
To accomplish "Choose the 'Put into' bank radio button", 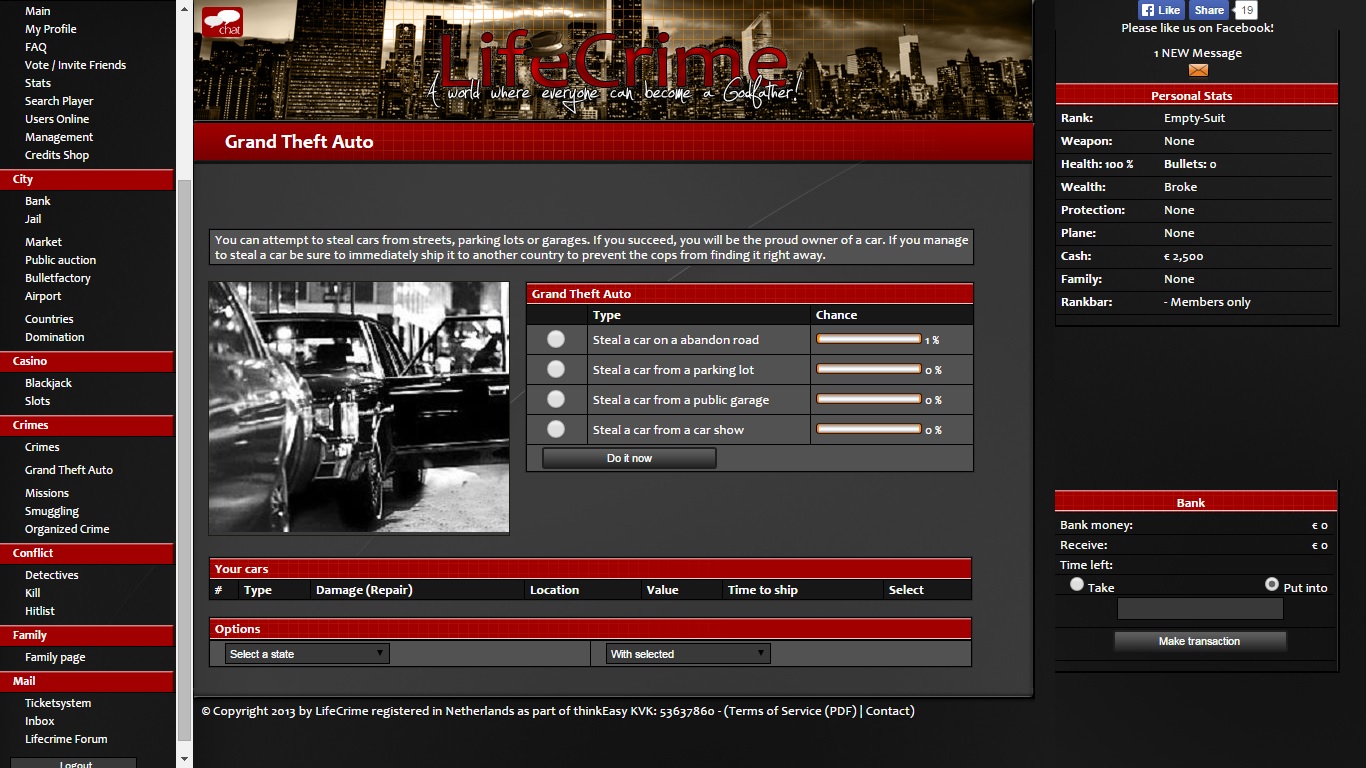I will click(1272, 585).
